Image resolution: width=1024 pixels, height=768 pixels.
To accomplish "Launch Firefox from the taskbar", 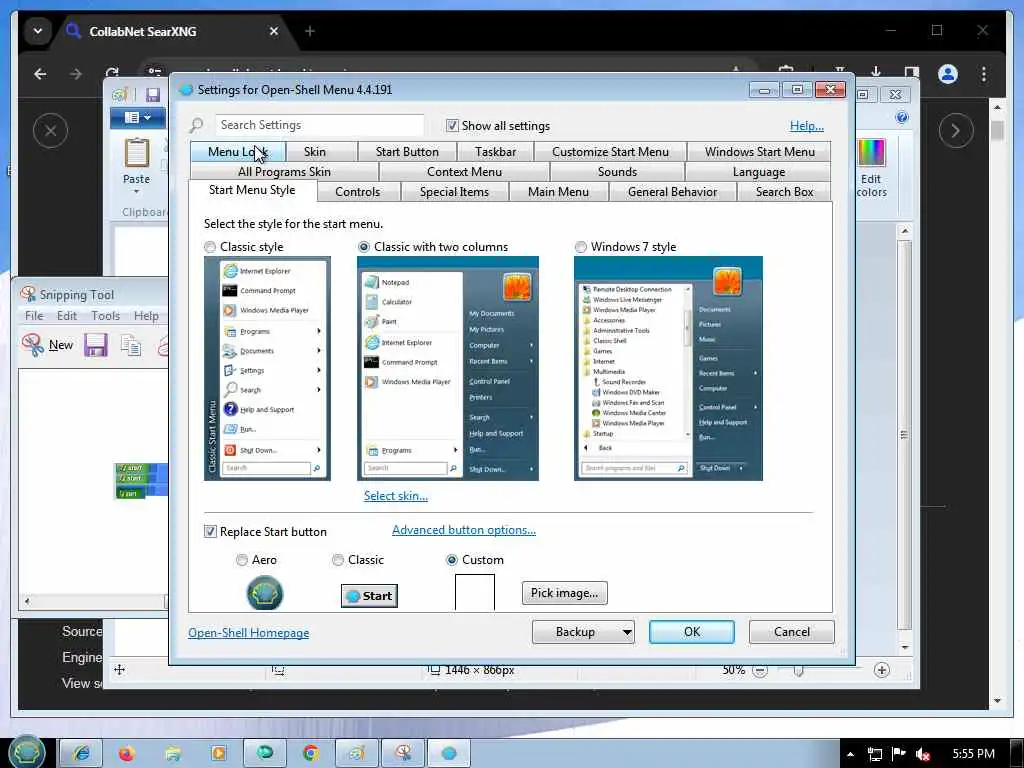I will pos(127,753).
